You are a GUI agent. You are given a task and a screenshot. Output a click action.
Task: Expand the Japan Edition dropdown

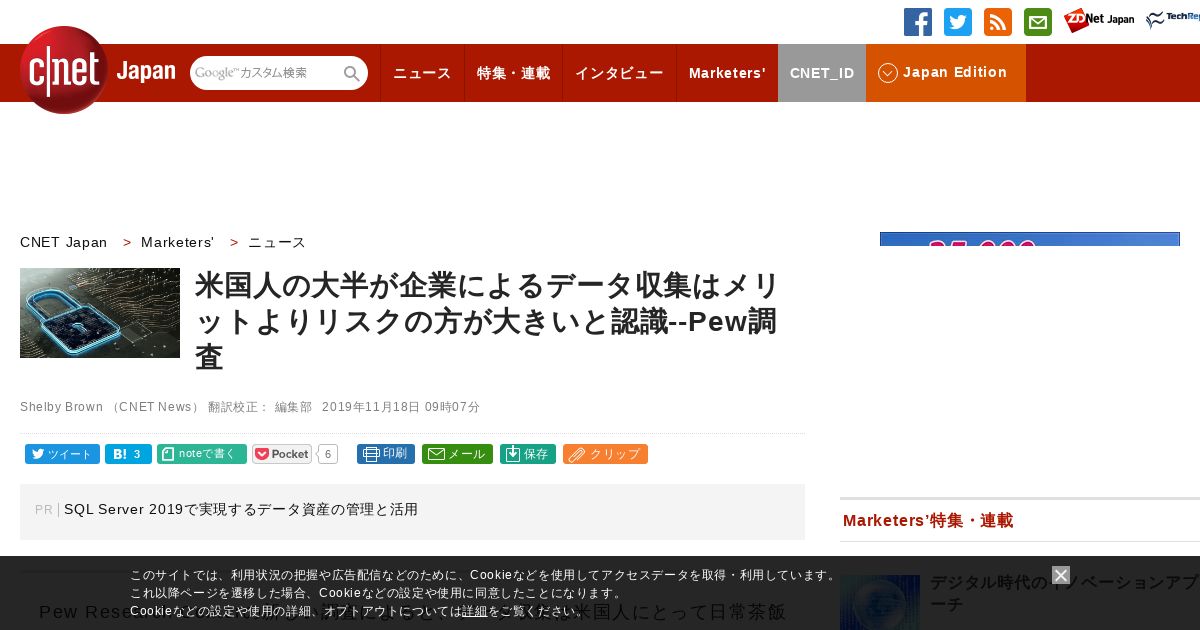[946, 73]
